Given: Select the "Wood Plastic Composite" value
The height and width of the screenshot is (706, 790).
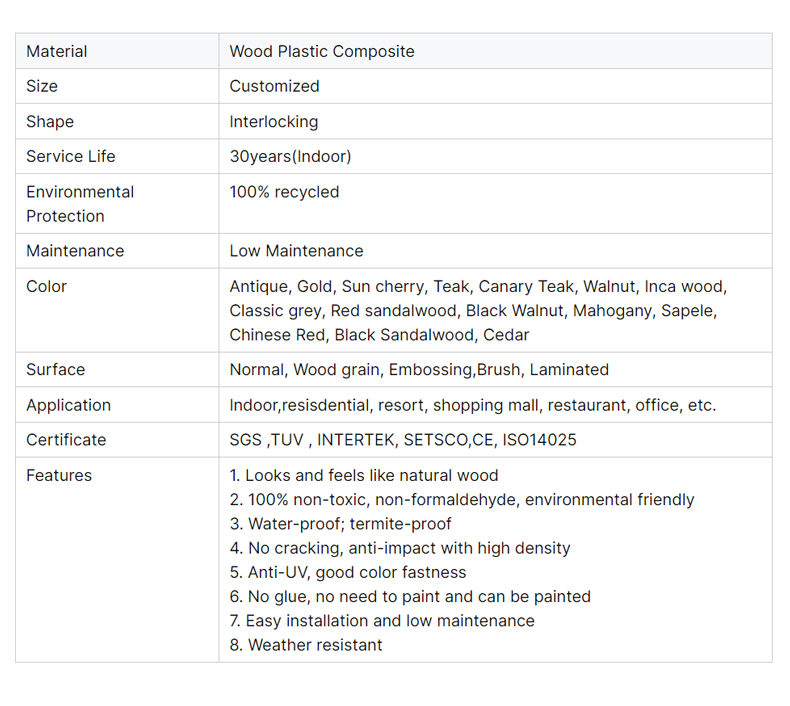Looking at the screenshot, I should click(x=321, y=51).
